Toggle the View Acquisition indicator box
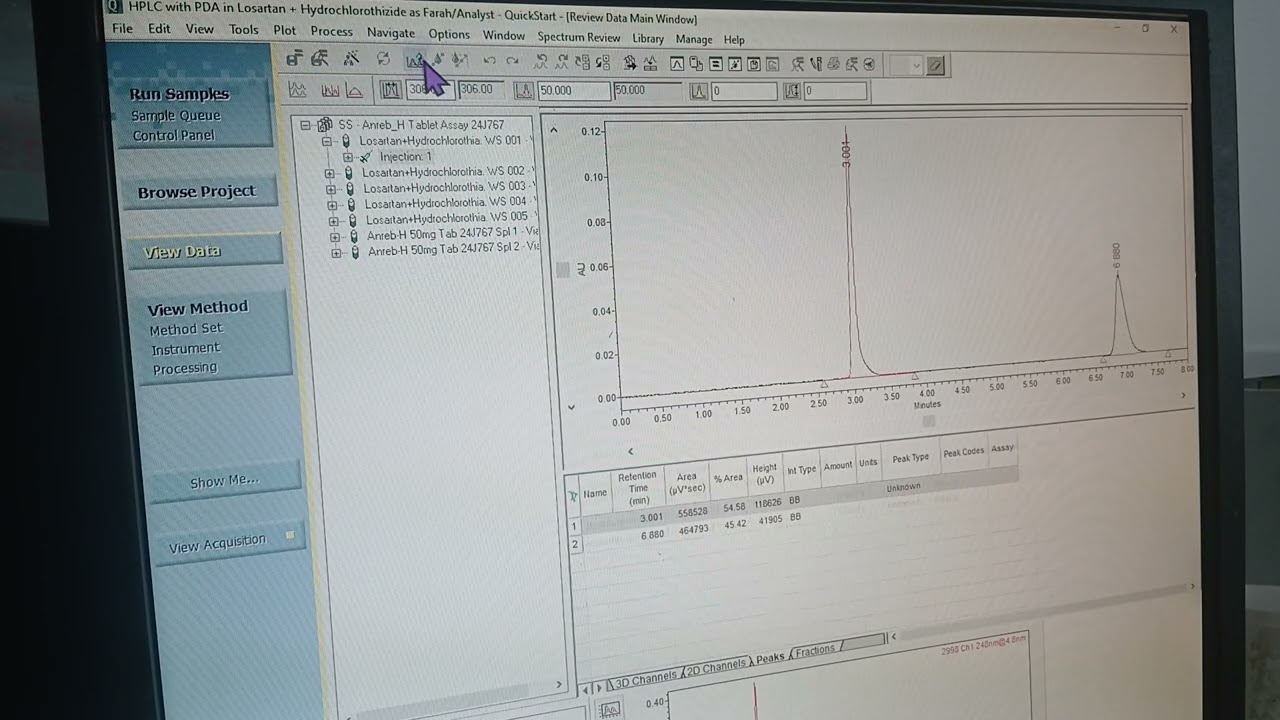This screenshot has width=1280, height=720. (x=290, y=536)
